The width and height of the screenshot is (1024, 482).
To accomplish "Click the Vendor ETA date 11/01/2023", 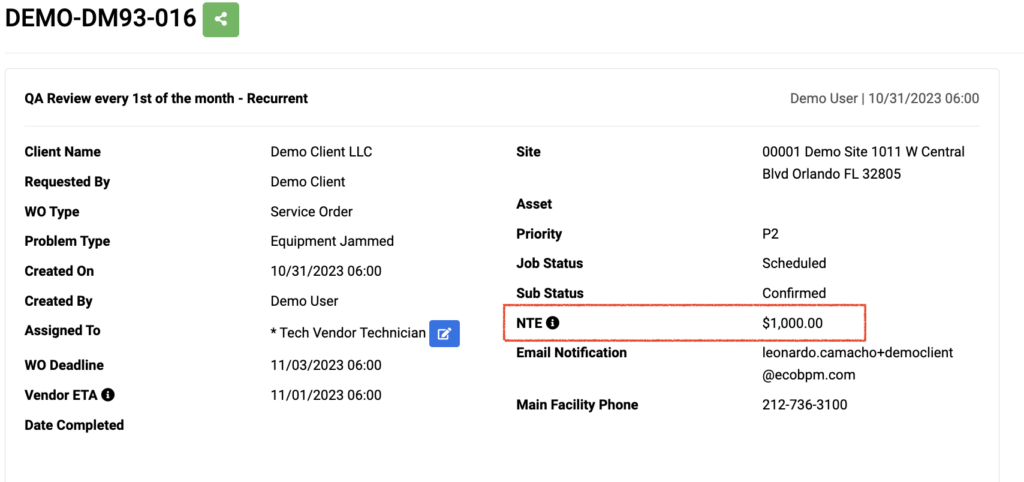I will tap(326, 395).
